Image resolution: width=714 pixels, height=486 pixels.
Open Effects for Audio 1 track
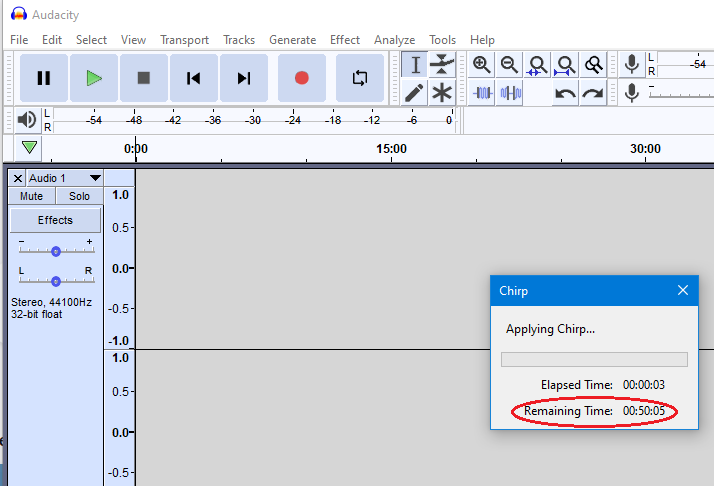click(55, 220)
